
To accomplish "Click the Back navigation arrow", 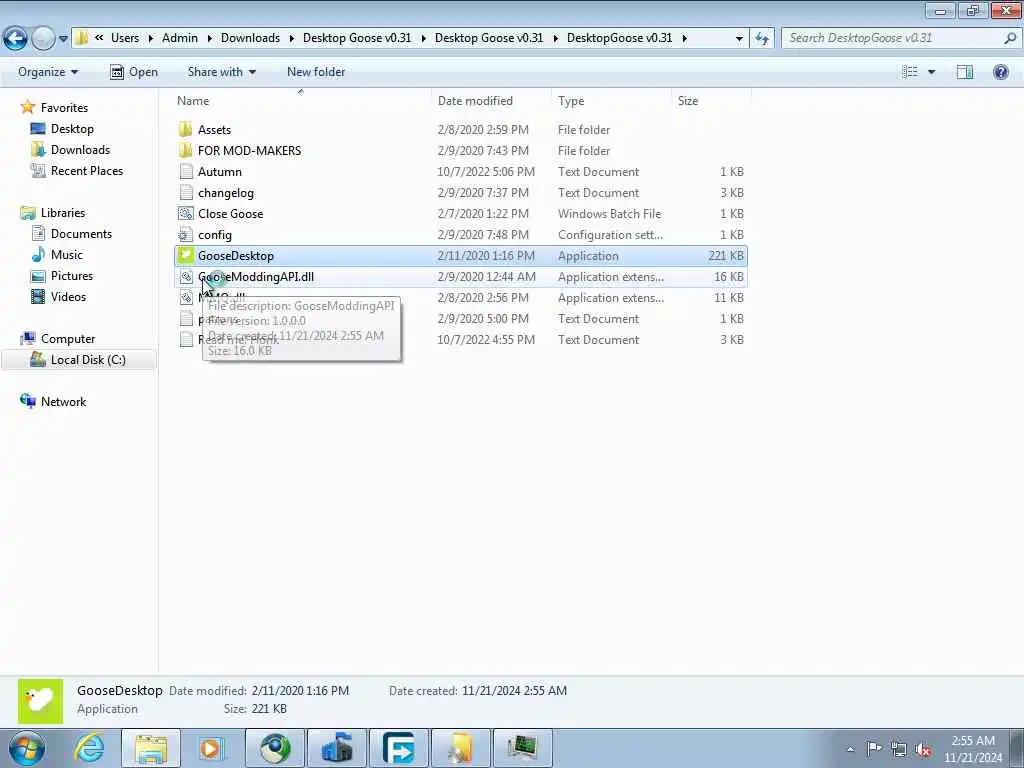I will tap(16, 38).
